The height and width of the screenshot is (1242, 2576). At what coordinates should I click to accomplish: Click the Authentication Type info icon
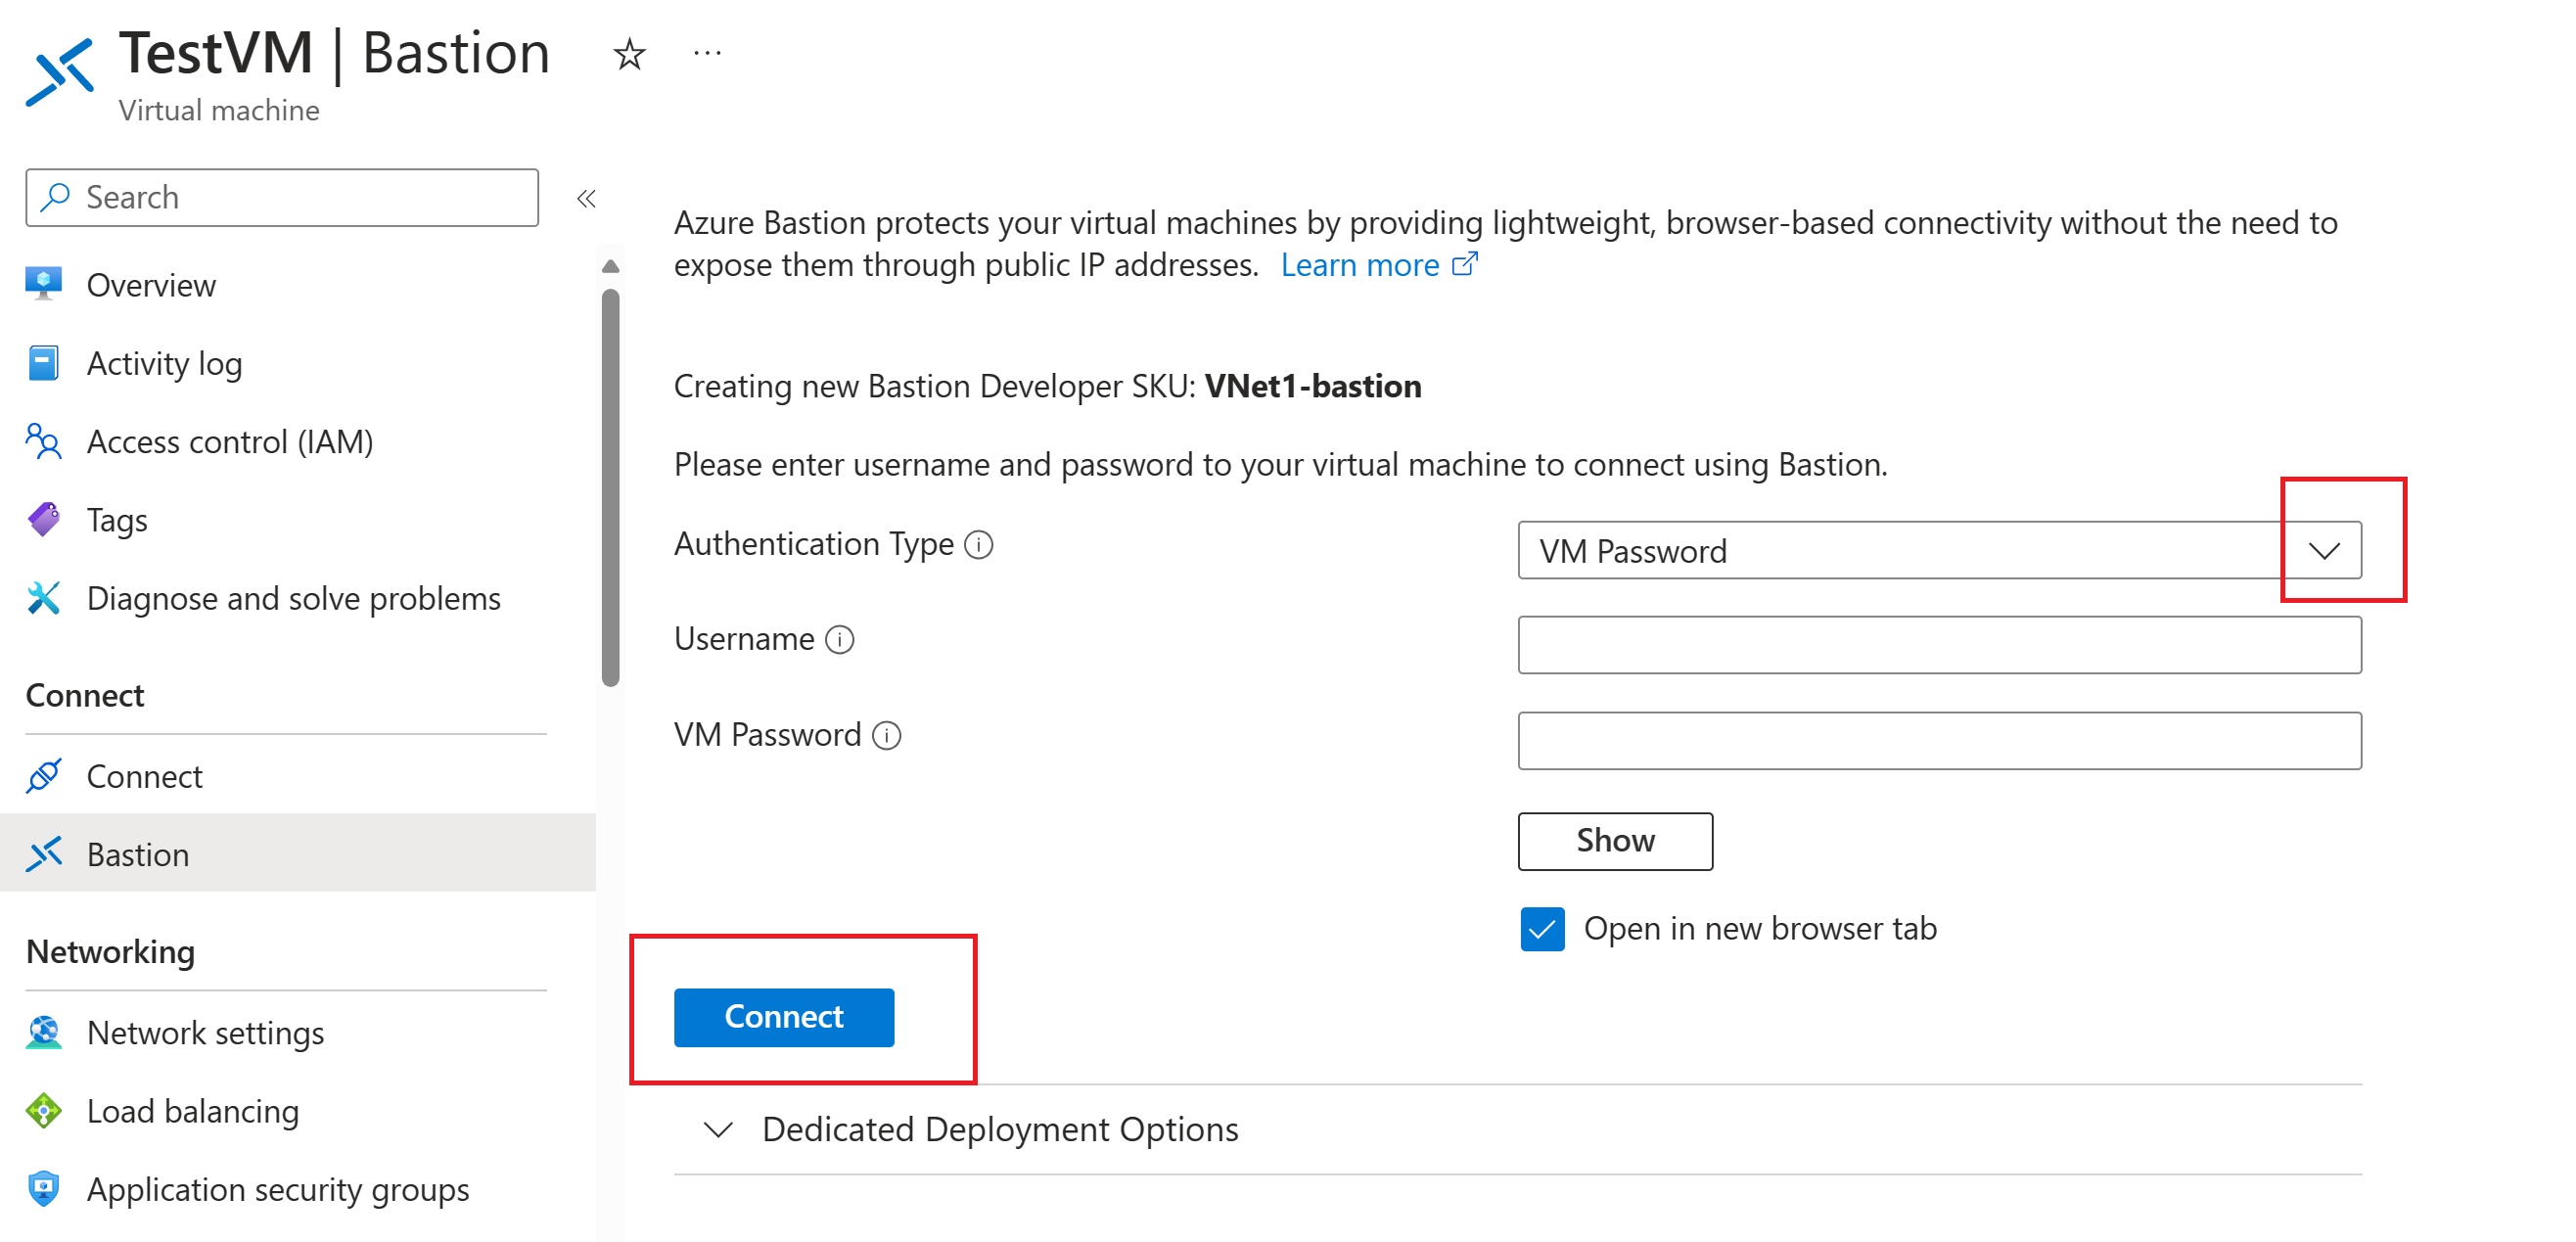(x=978, y=545)
